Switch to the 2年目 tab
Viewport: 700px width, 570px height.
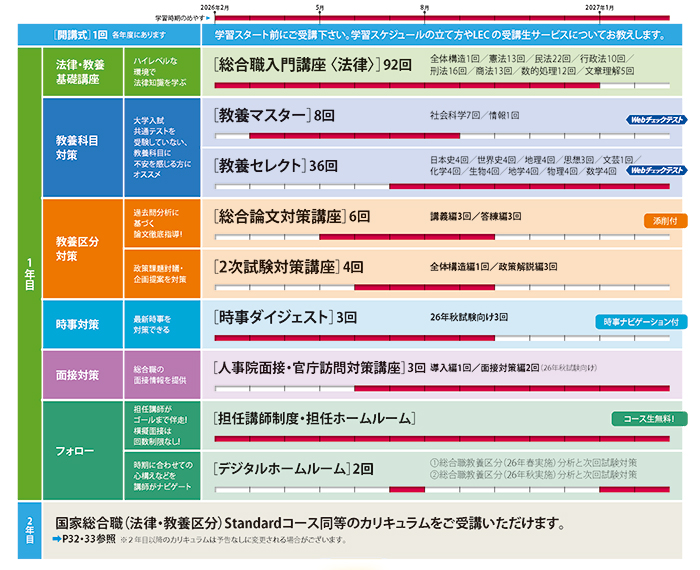tap(29, 530)
